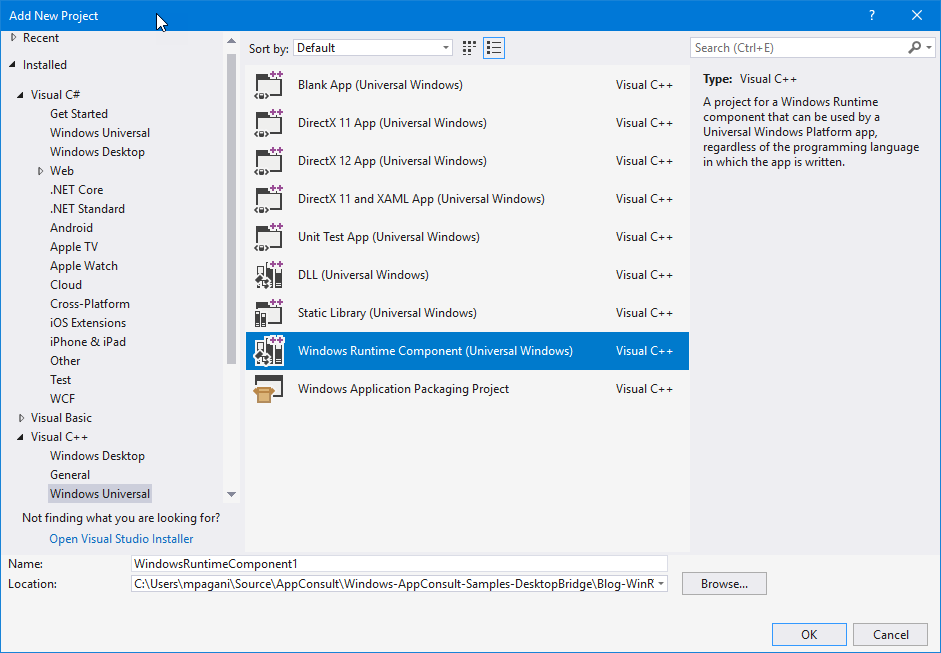Open the Location path dropdown
This screenshot has width=941, height=653.
(x=659, y=582)
